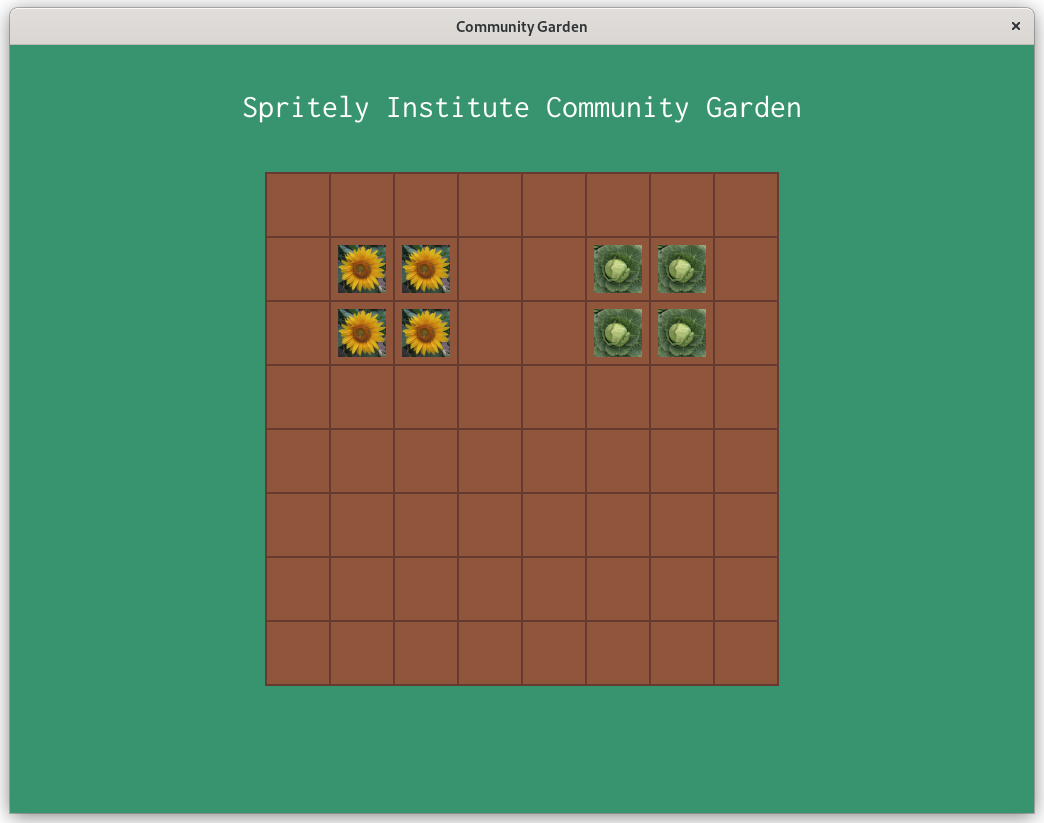The width and height of the screenshot is (1044, 823).
Task: Click the bottom-left sunflower tile
Action: [362, 333]
